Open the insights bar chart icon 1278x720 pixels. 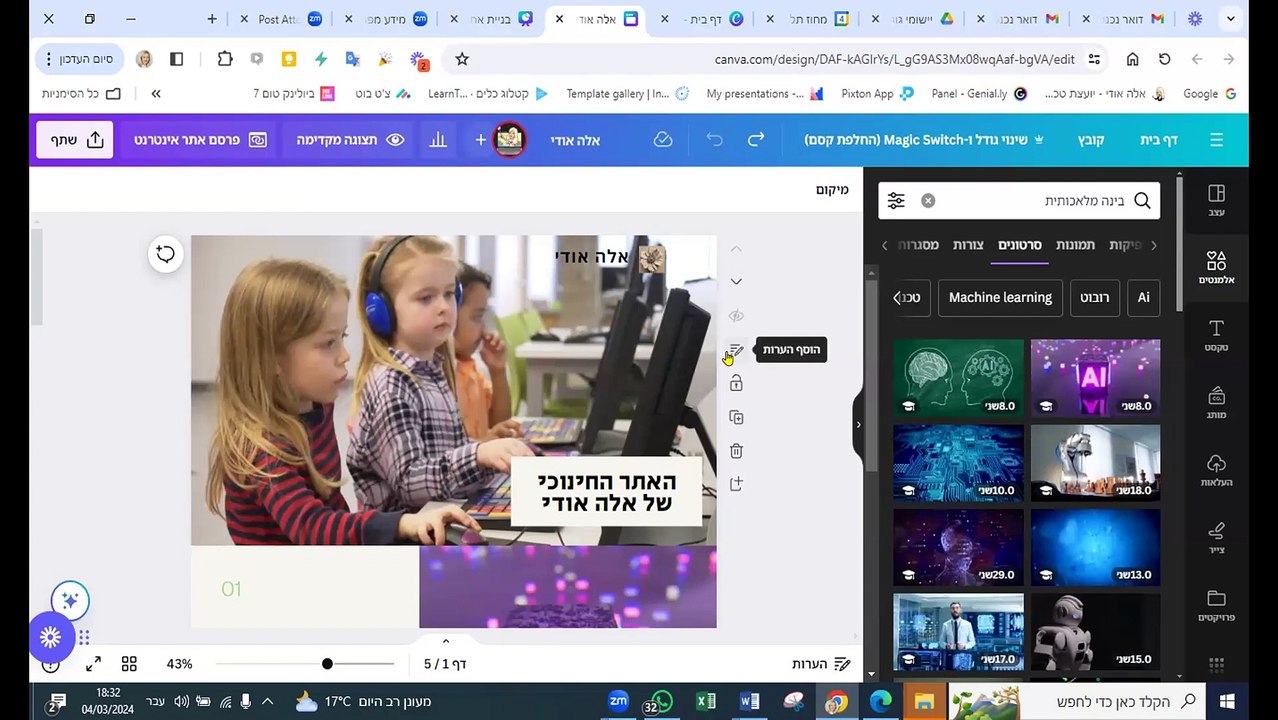pyautogui.click(x=438, y=140)
